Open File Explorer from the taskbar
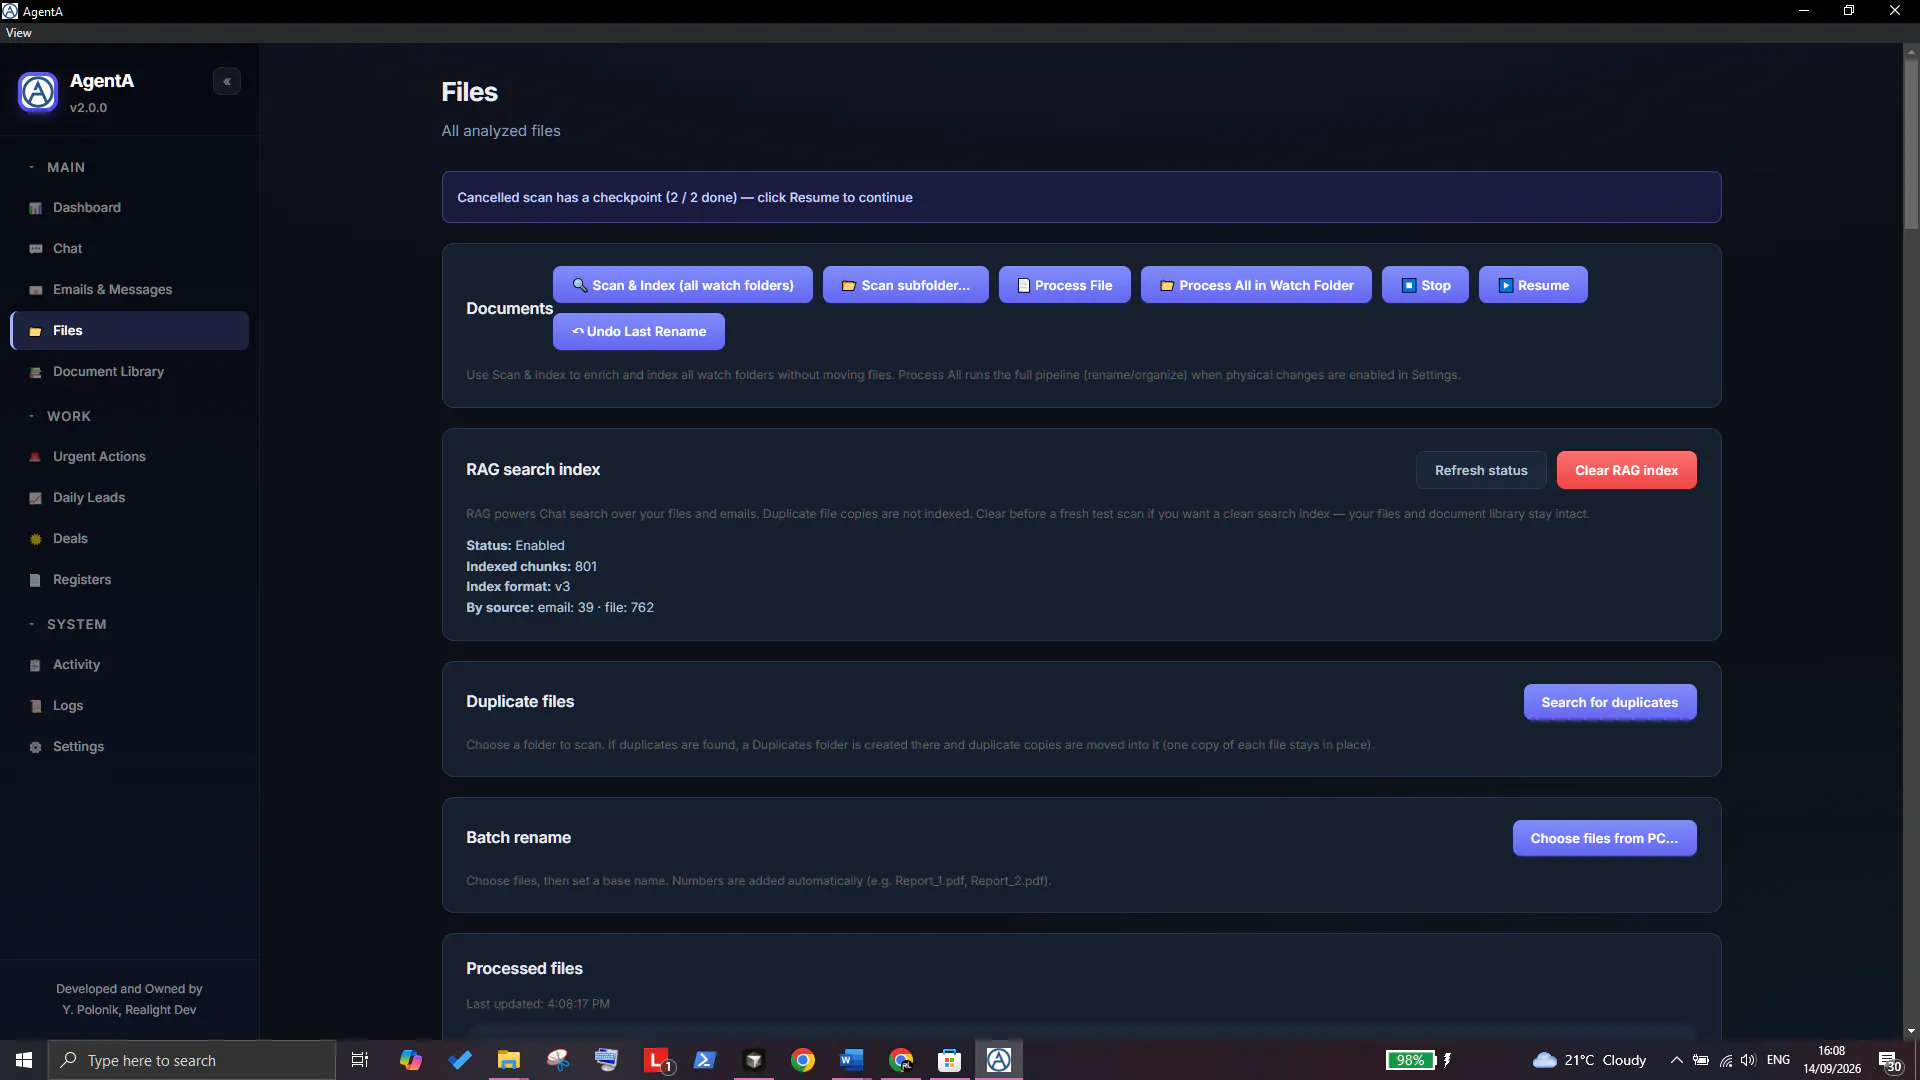The image size is (1920, 1080). tap(509, 1060)
